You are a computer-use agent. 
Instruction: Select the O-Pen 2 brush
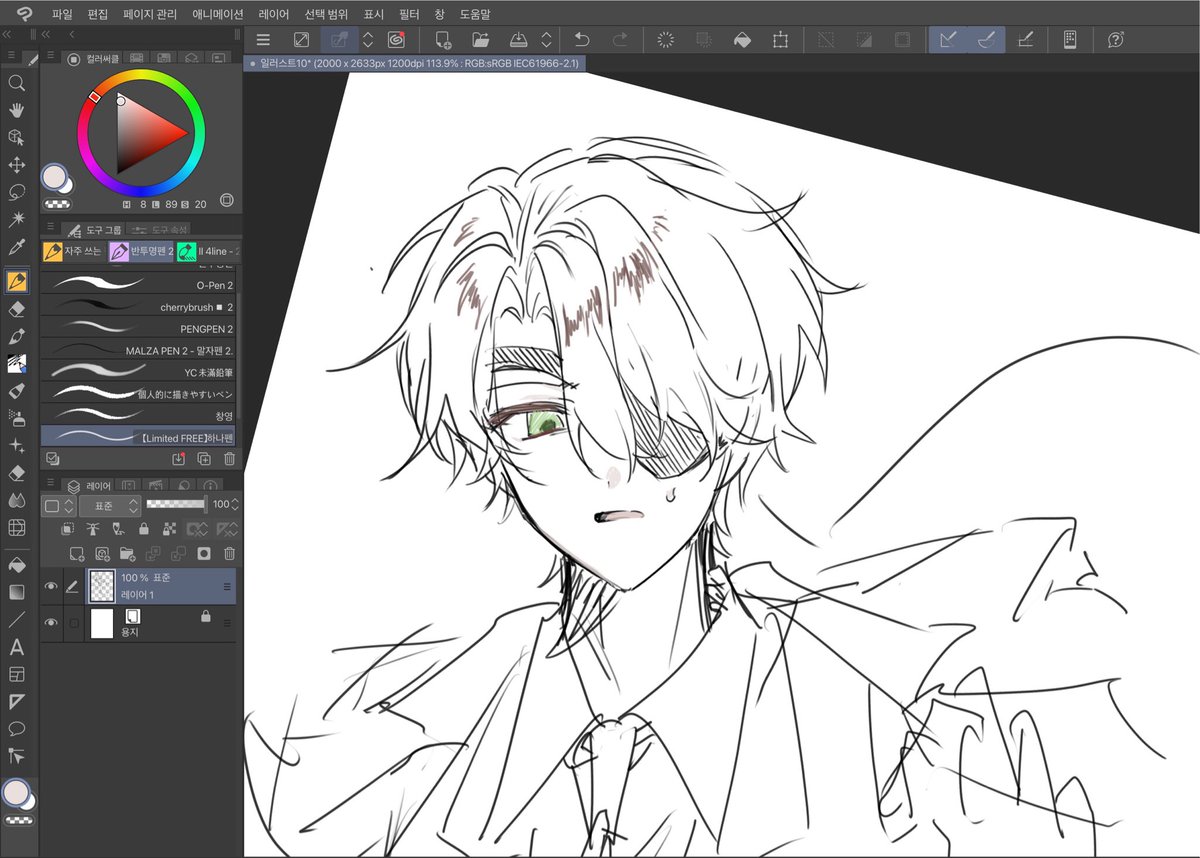coord(138,285)
